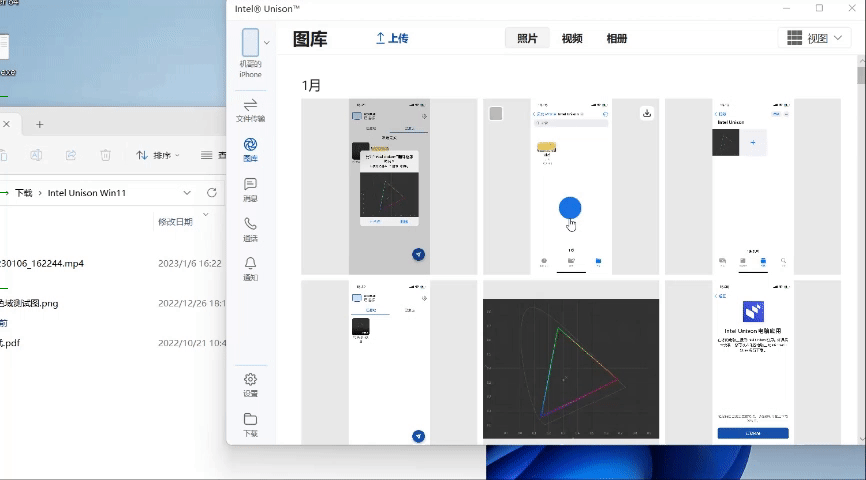The height and width of the screenshot is (480, 866).
Task: Click the gallery vertical scrollbar
Action: pyautogui.click(x=861, y=75)
